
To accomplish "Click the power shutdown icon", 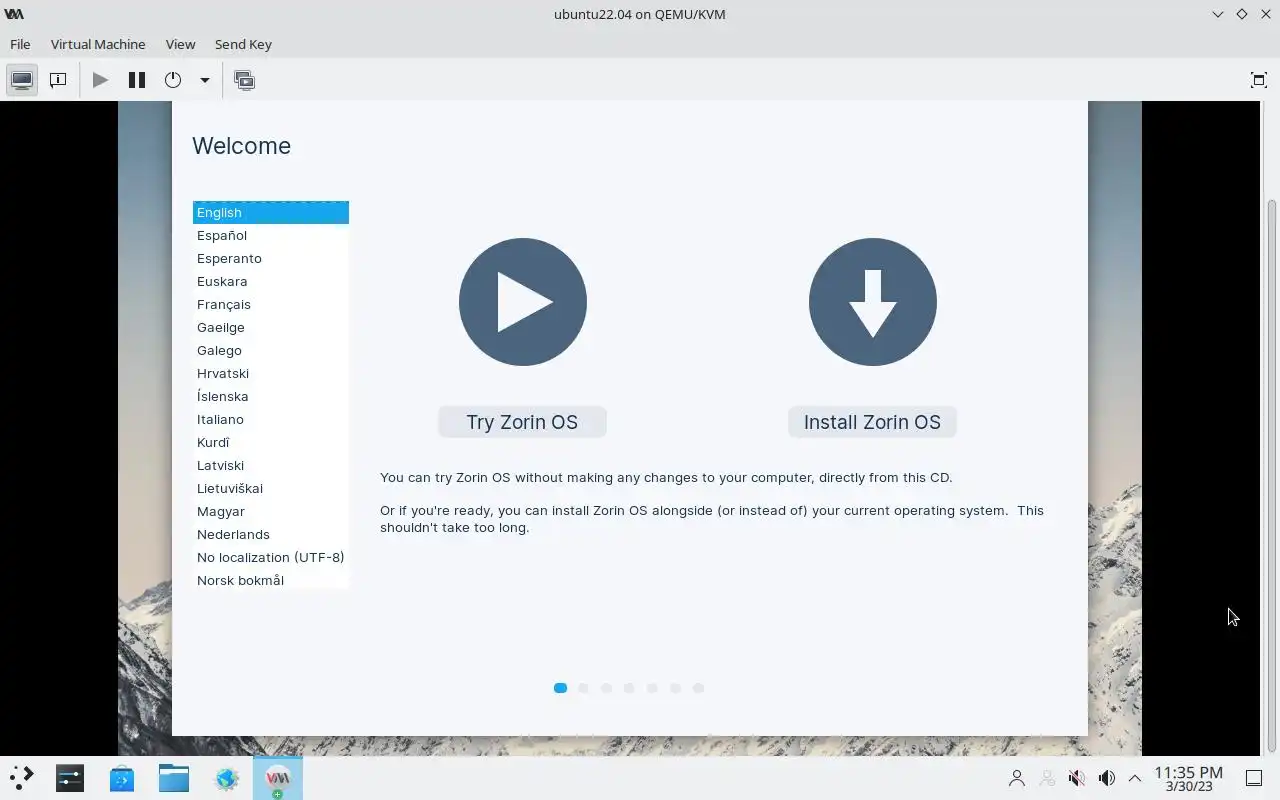I will point(173,80).
